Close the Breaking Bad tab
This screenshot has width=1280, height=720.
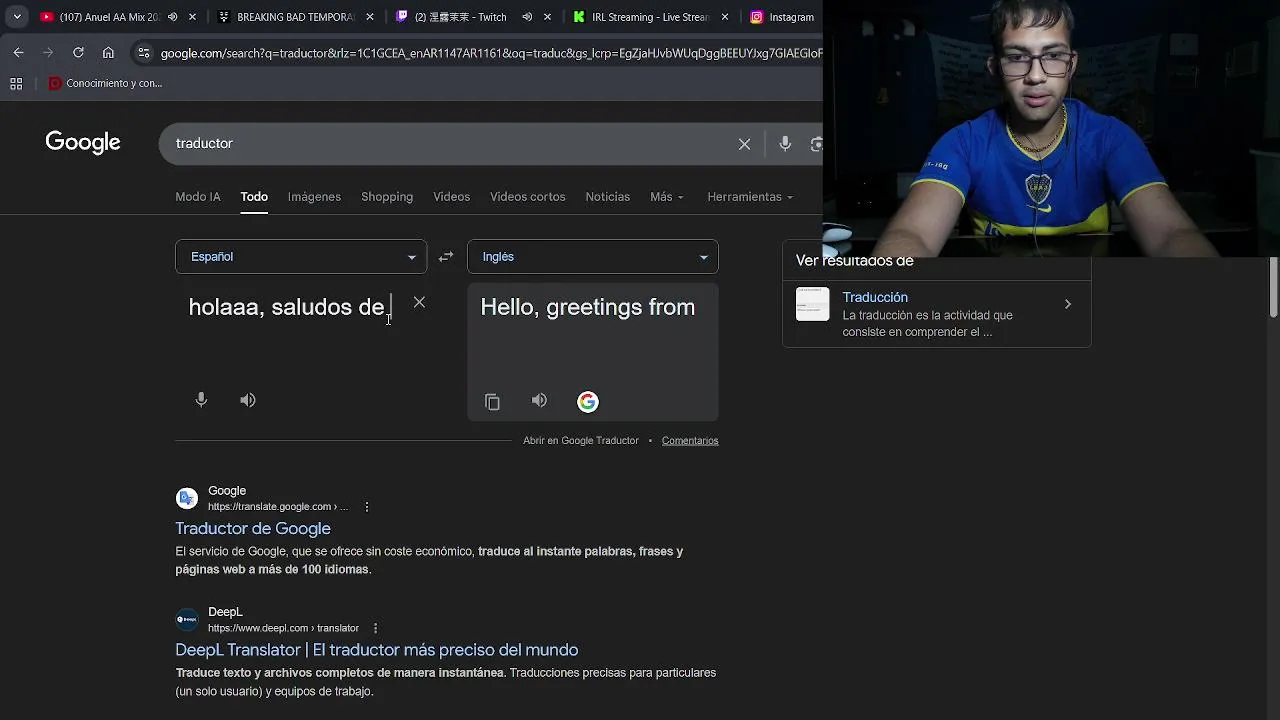pyautogui.click(x=370, y=17)
